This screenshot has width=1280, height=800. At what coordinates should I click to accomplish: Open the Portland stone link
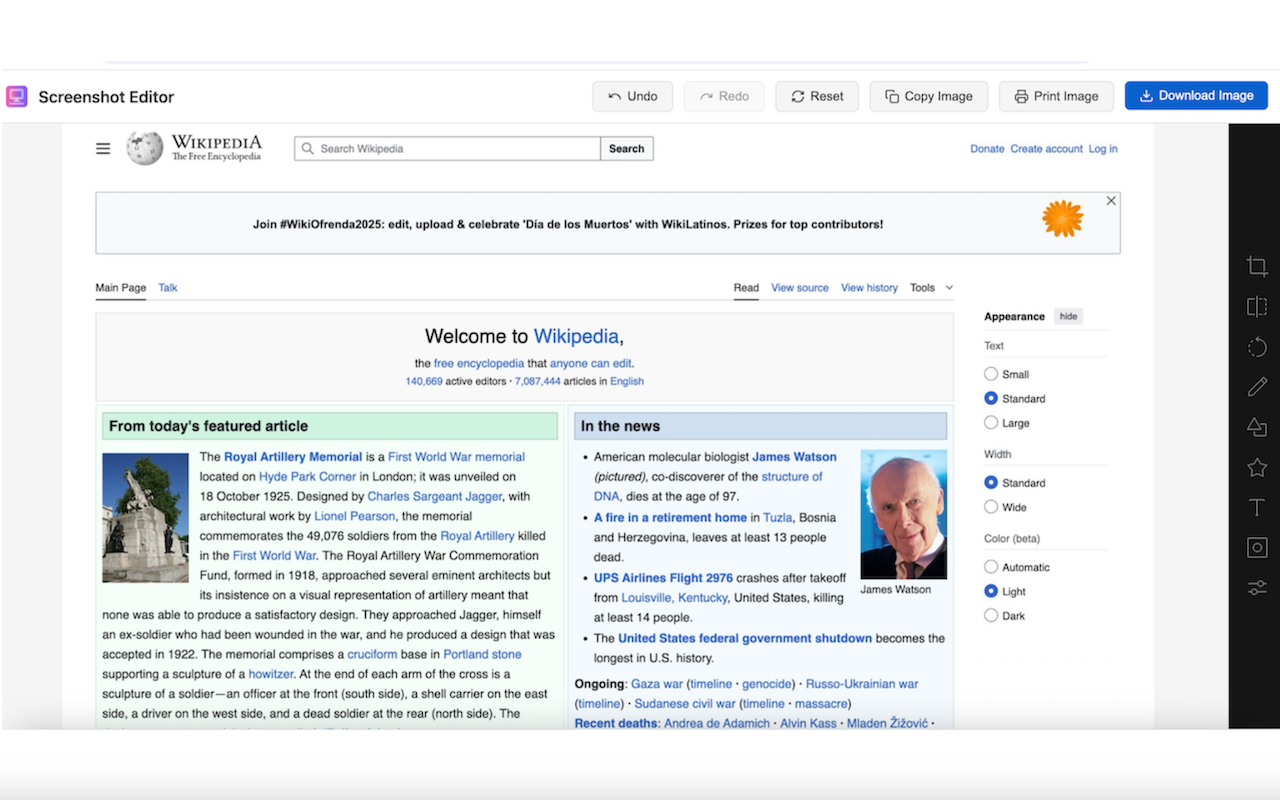pyautogui.click(x=482, y=654)
